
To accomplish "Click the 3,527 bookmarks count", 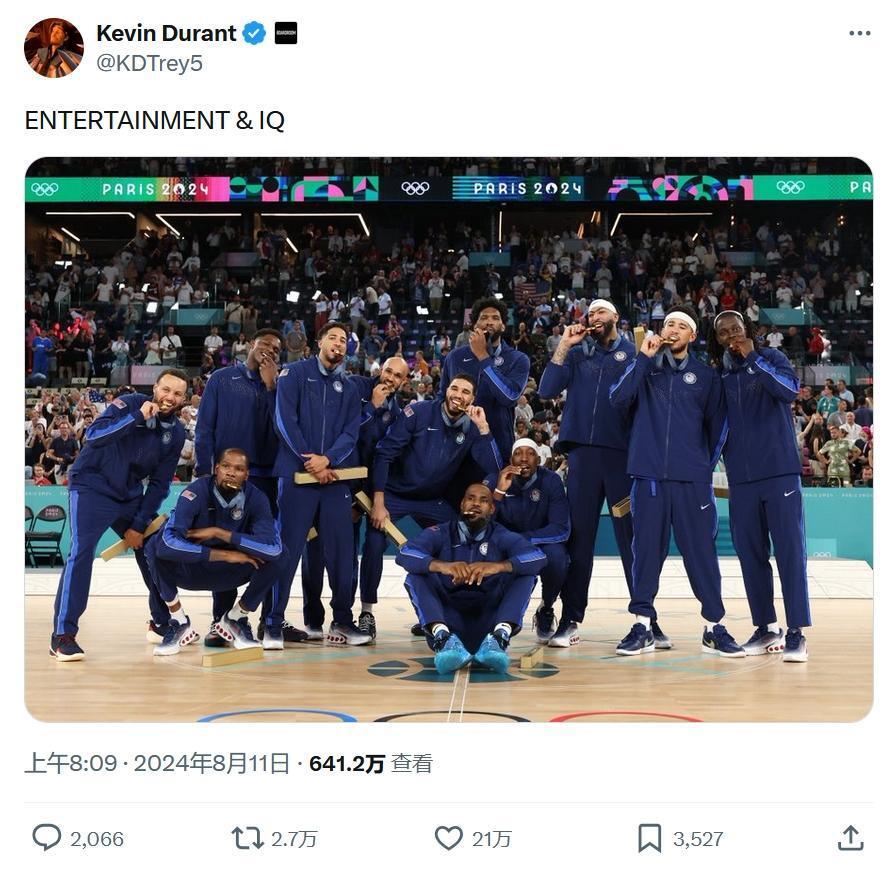I will tap(698, 839).
